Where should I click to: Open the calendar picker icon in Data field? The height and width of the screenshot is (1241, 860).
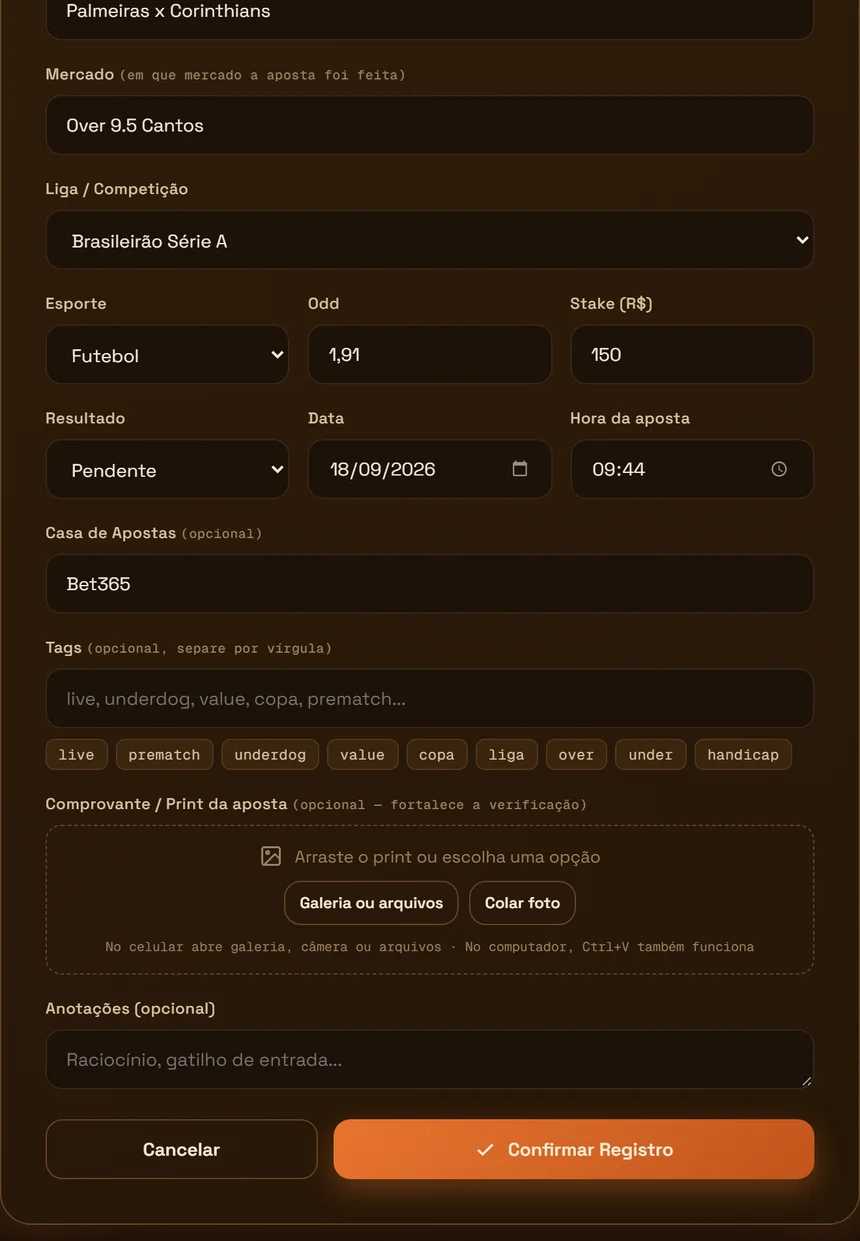point(520,469)
